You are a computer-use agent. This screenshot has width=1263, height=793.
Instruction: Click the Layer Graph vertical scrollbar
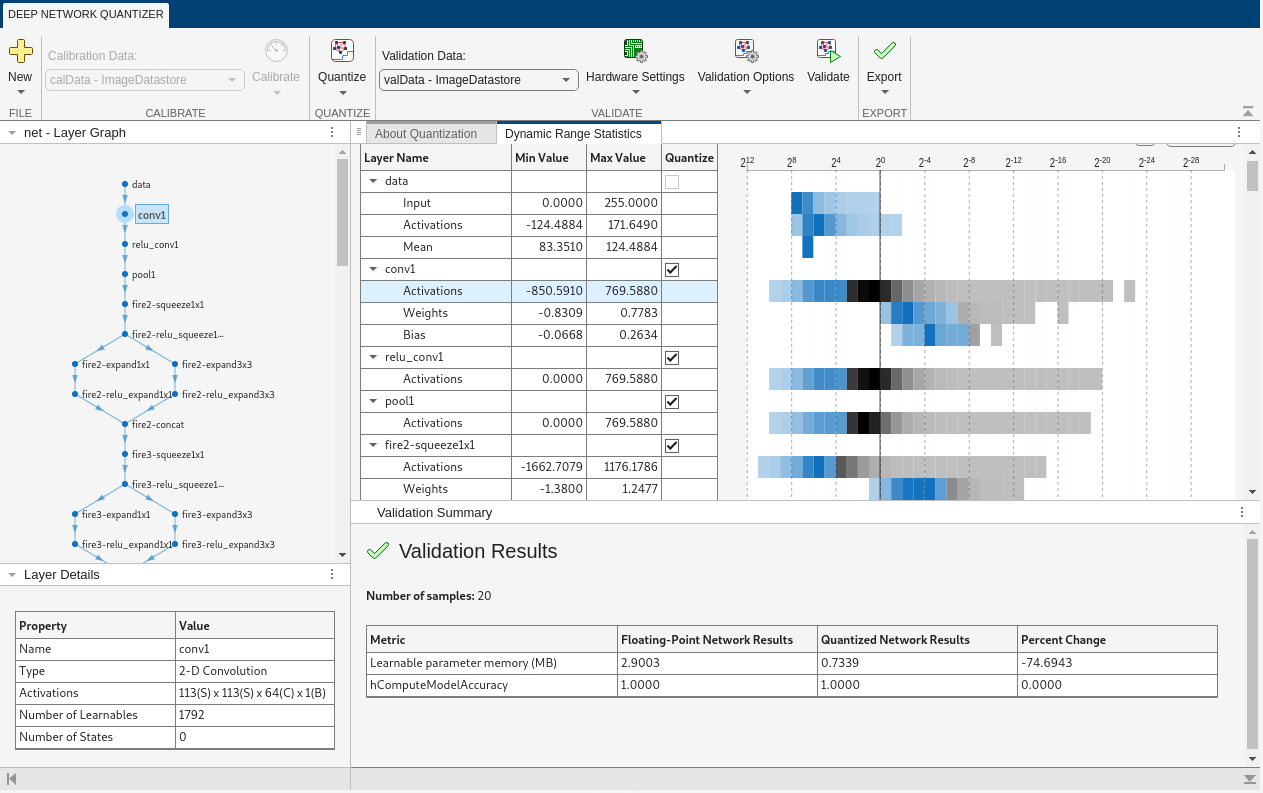point(342,210)
